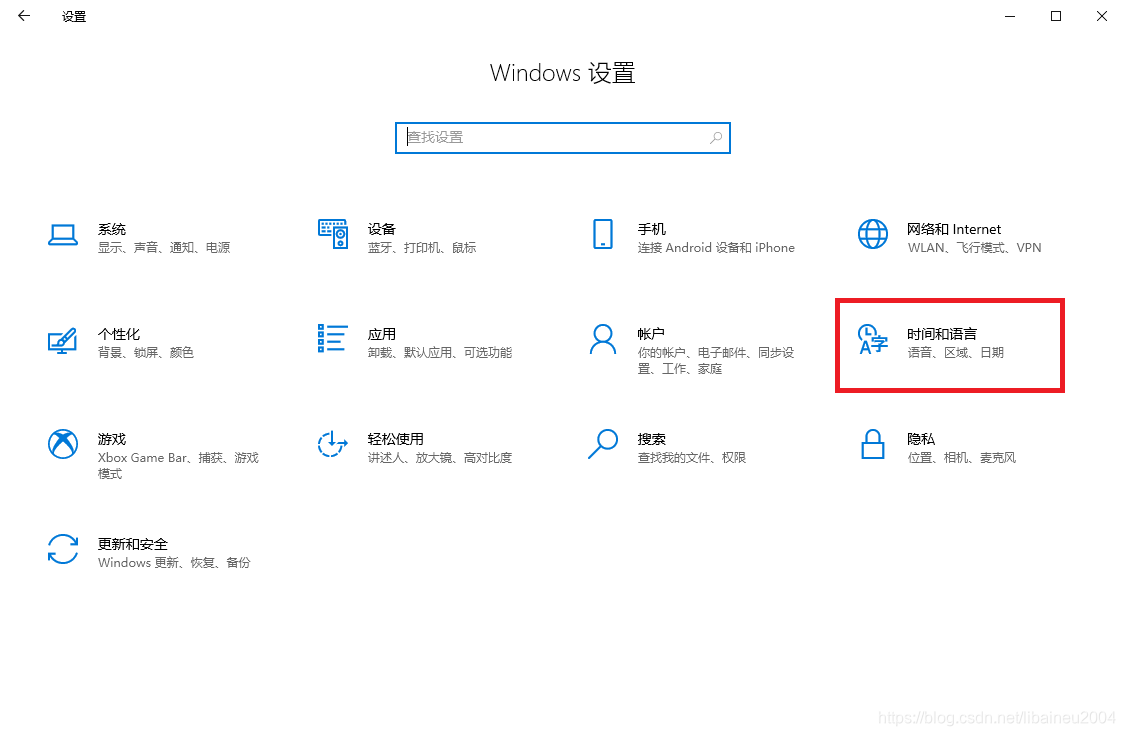Click the Accounts (帐户) person icon
This screenshot has width=1125, height=736.
coord(603,339)
